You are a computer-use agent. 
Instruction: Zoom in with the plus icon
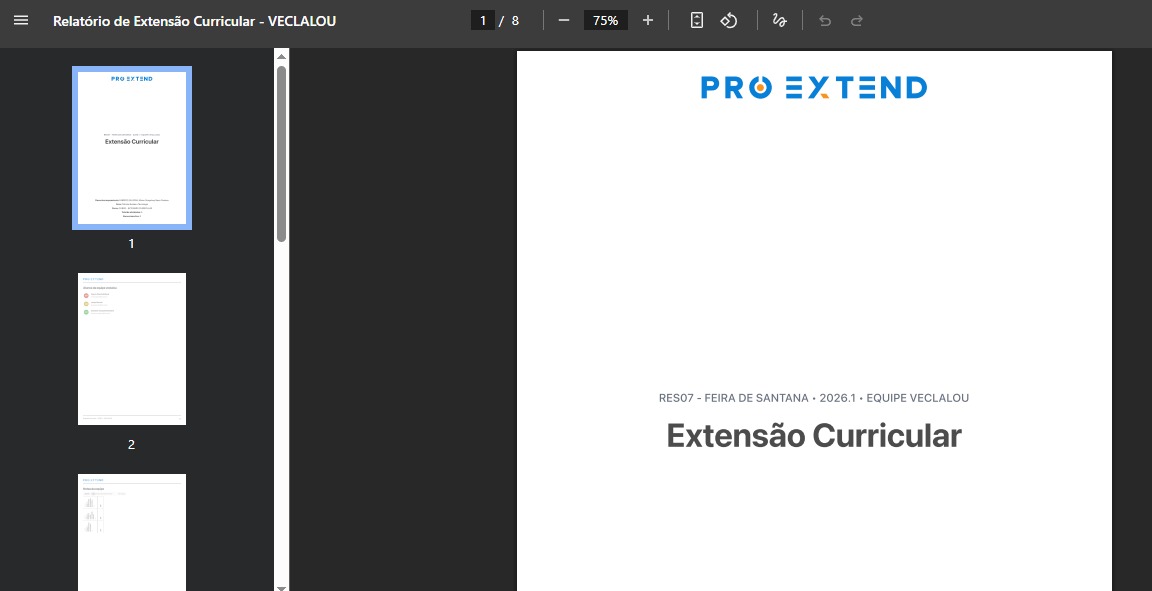(647, 21)
